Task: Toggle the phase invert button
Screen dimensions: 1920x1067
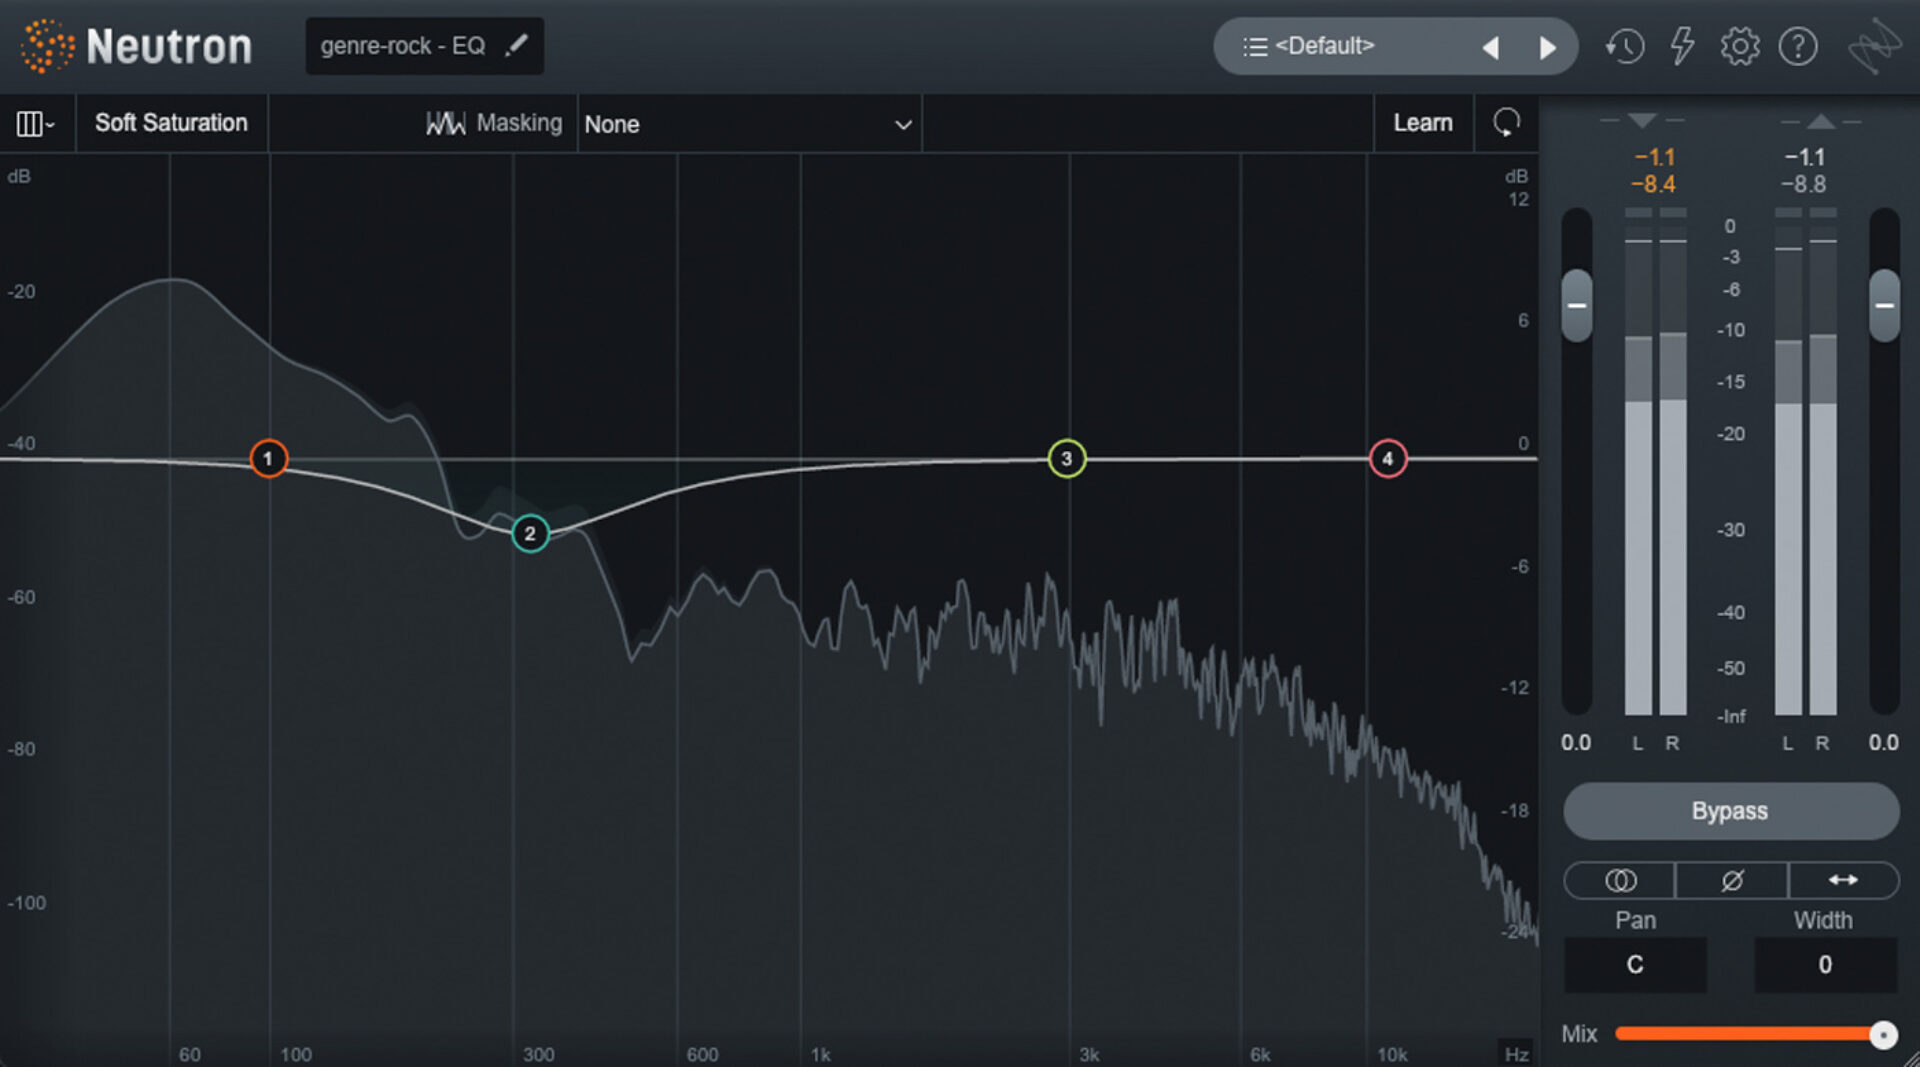Action: point(1731,881)
